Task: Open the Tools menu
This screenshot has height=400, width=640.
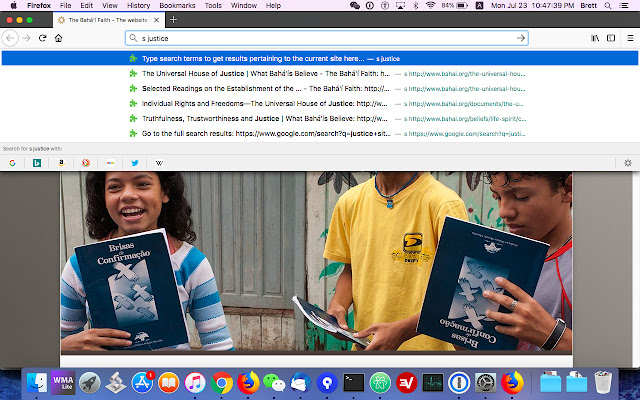Action: click(x=213, y=5)
